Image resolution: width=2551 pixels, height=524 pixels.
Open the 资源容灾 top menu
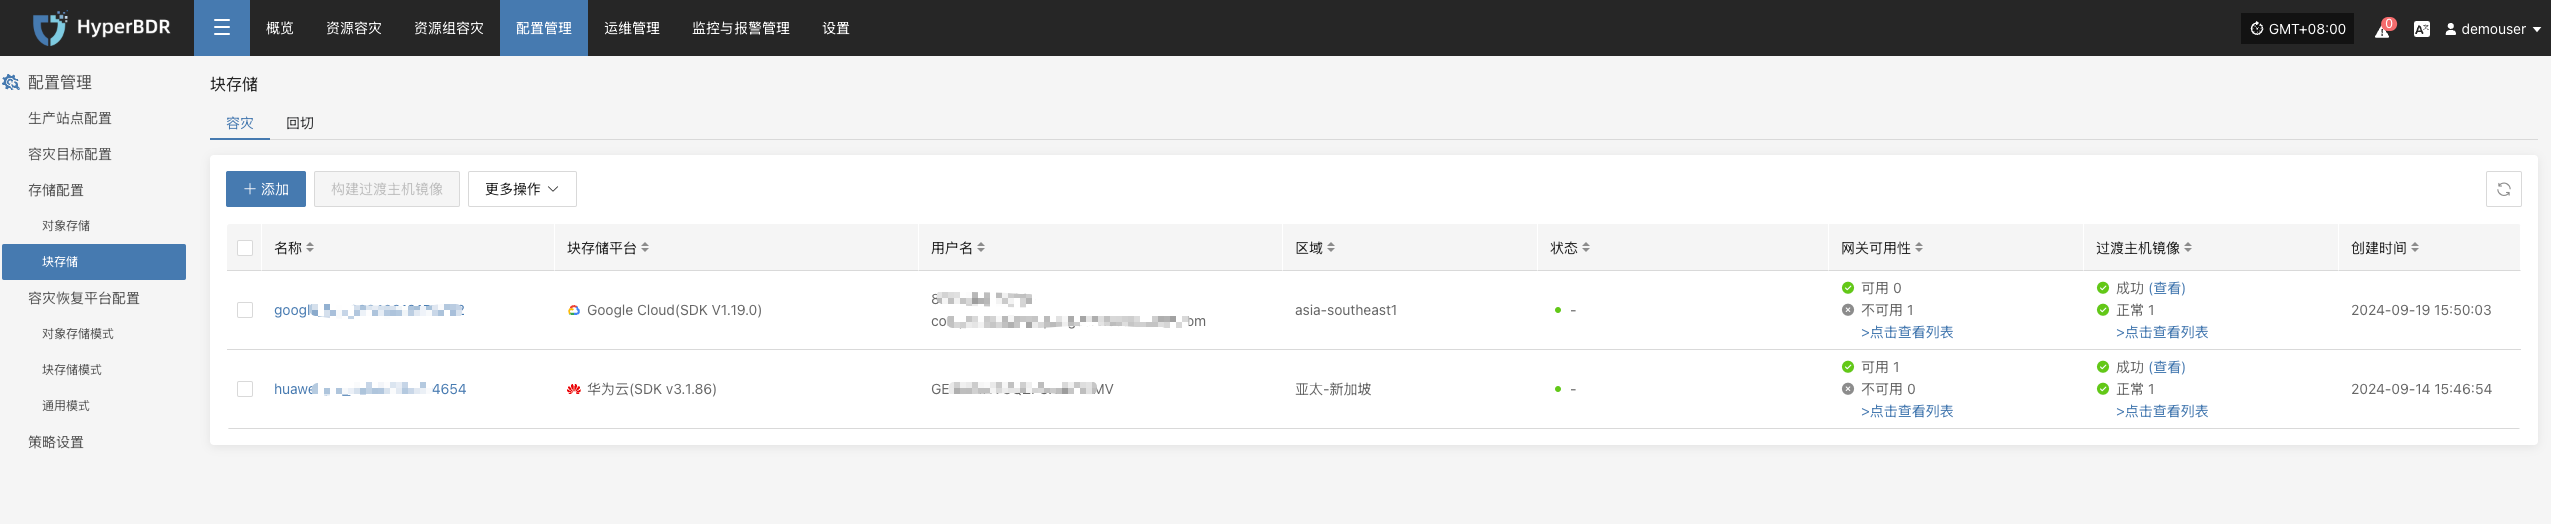tap(354, 28)
